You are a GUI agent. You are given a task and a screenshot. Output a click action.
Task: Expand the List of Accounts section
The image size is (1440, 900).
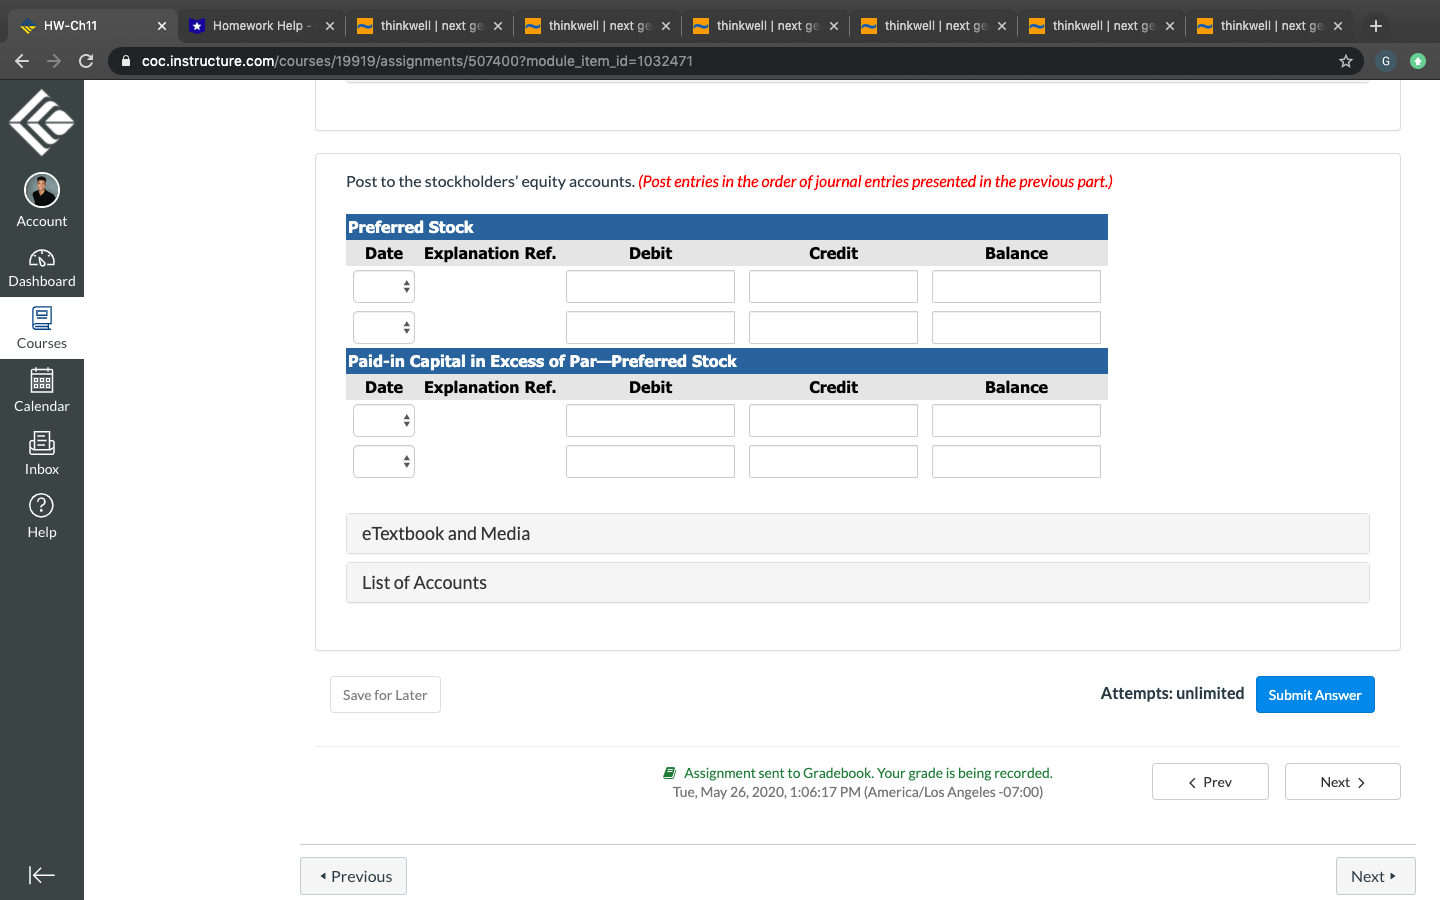click(858, 583)
